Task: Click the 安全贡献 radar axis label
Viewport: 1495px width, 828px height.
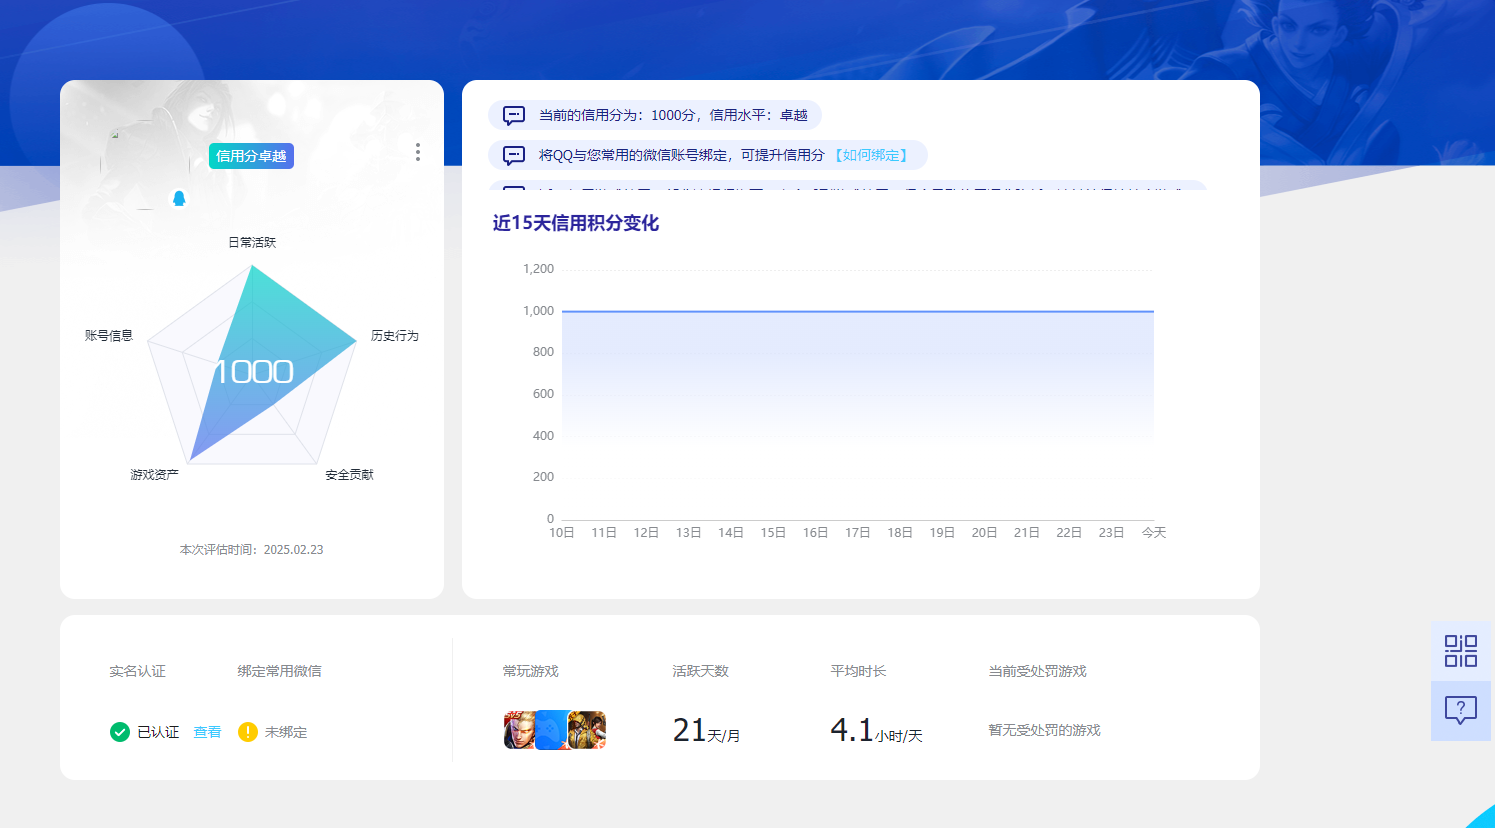Action: point(349,474)
